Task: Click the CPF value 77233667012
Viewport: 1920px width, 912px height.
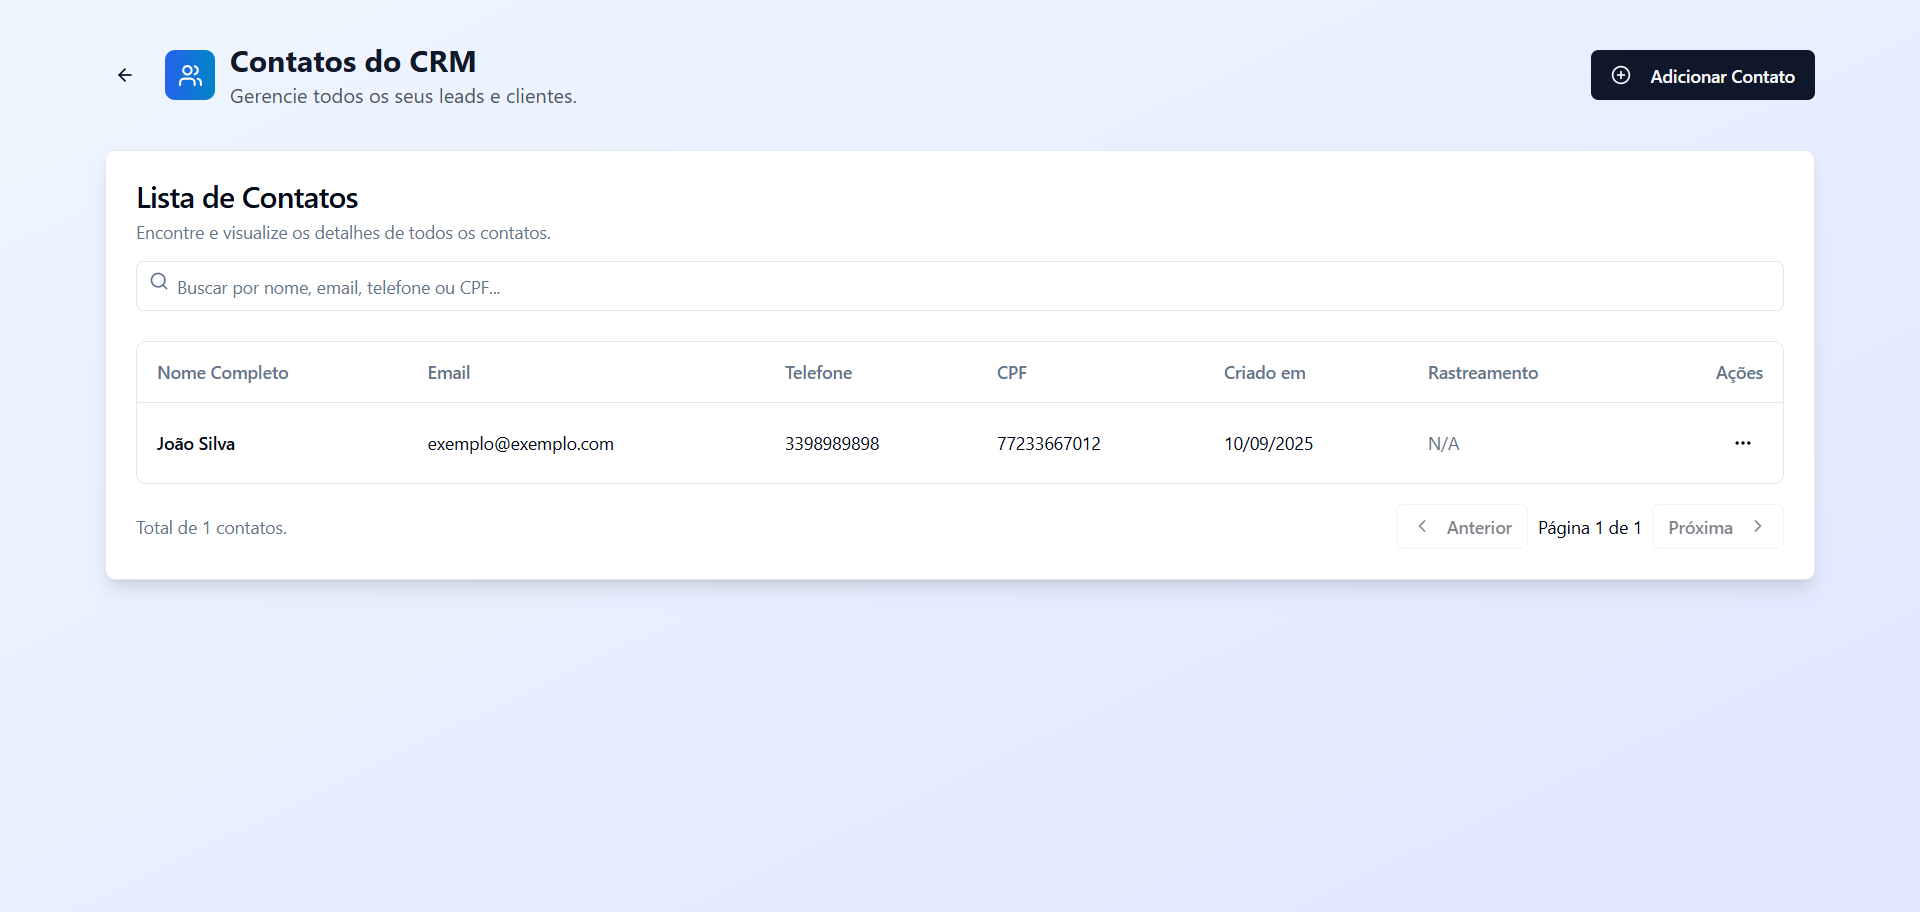Action: (1048, 444)
